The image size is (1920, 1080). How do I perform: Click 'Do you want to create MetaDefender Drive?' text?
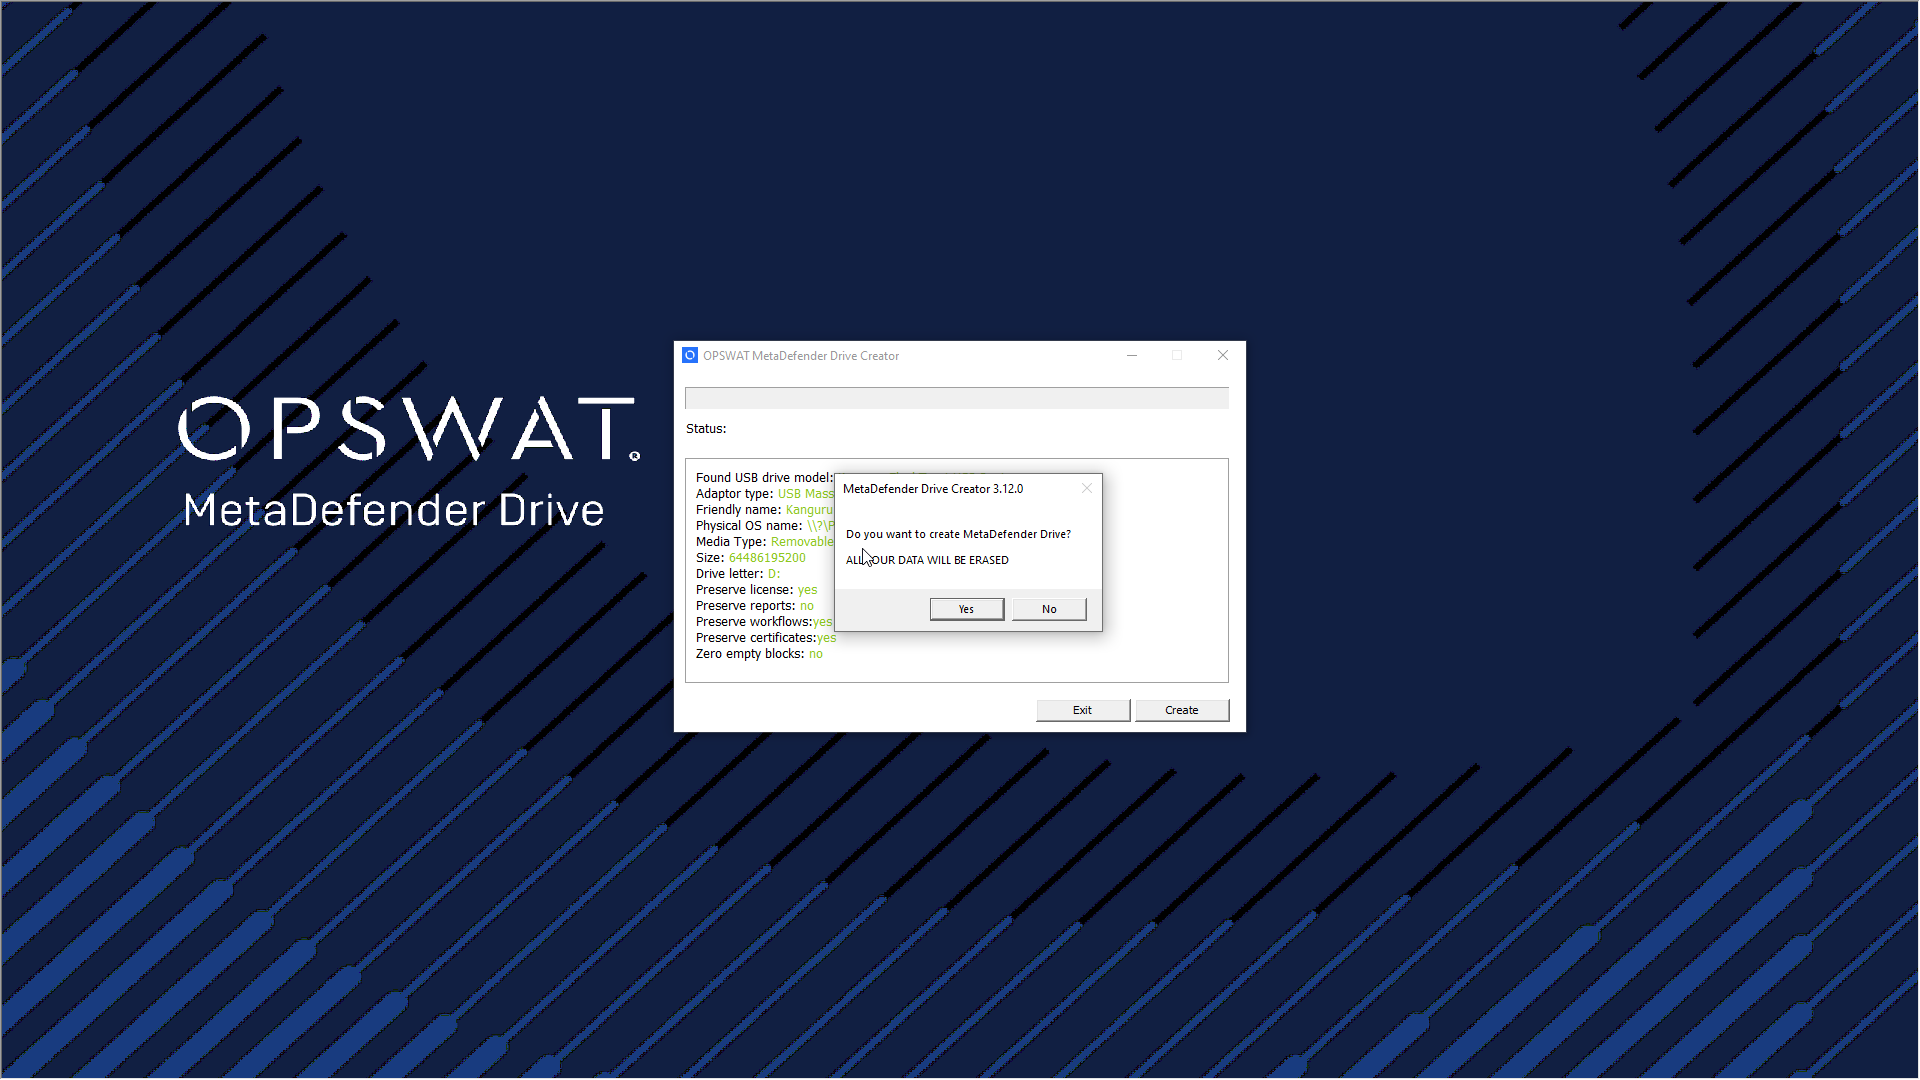tap(958, 534)
